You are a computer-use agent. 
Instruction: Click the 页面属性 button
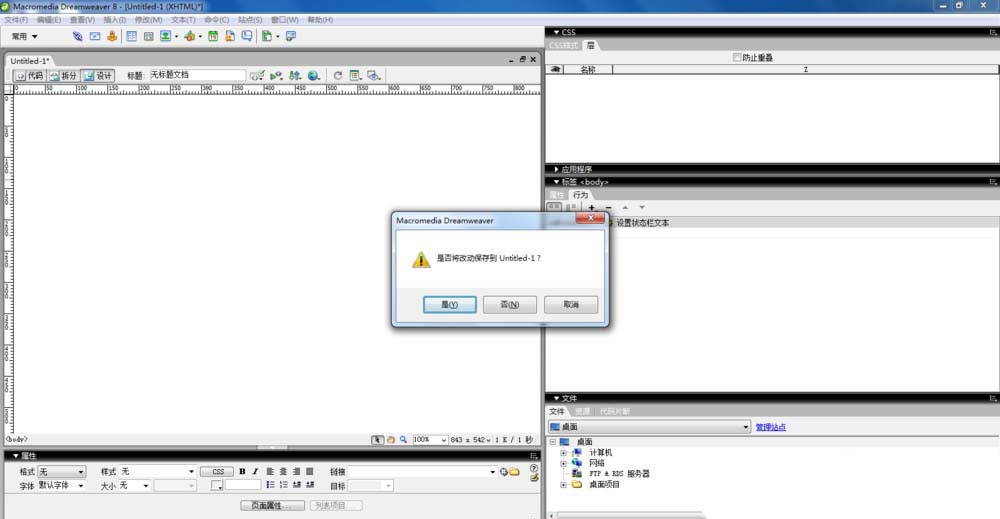click(272, 506)
